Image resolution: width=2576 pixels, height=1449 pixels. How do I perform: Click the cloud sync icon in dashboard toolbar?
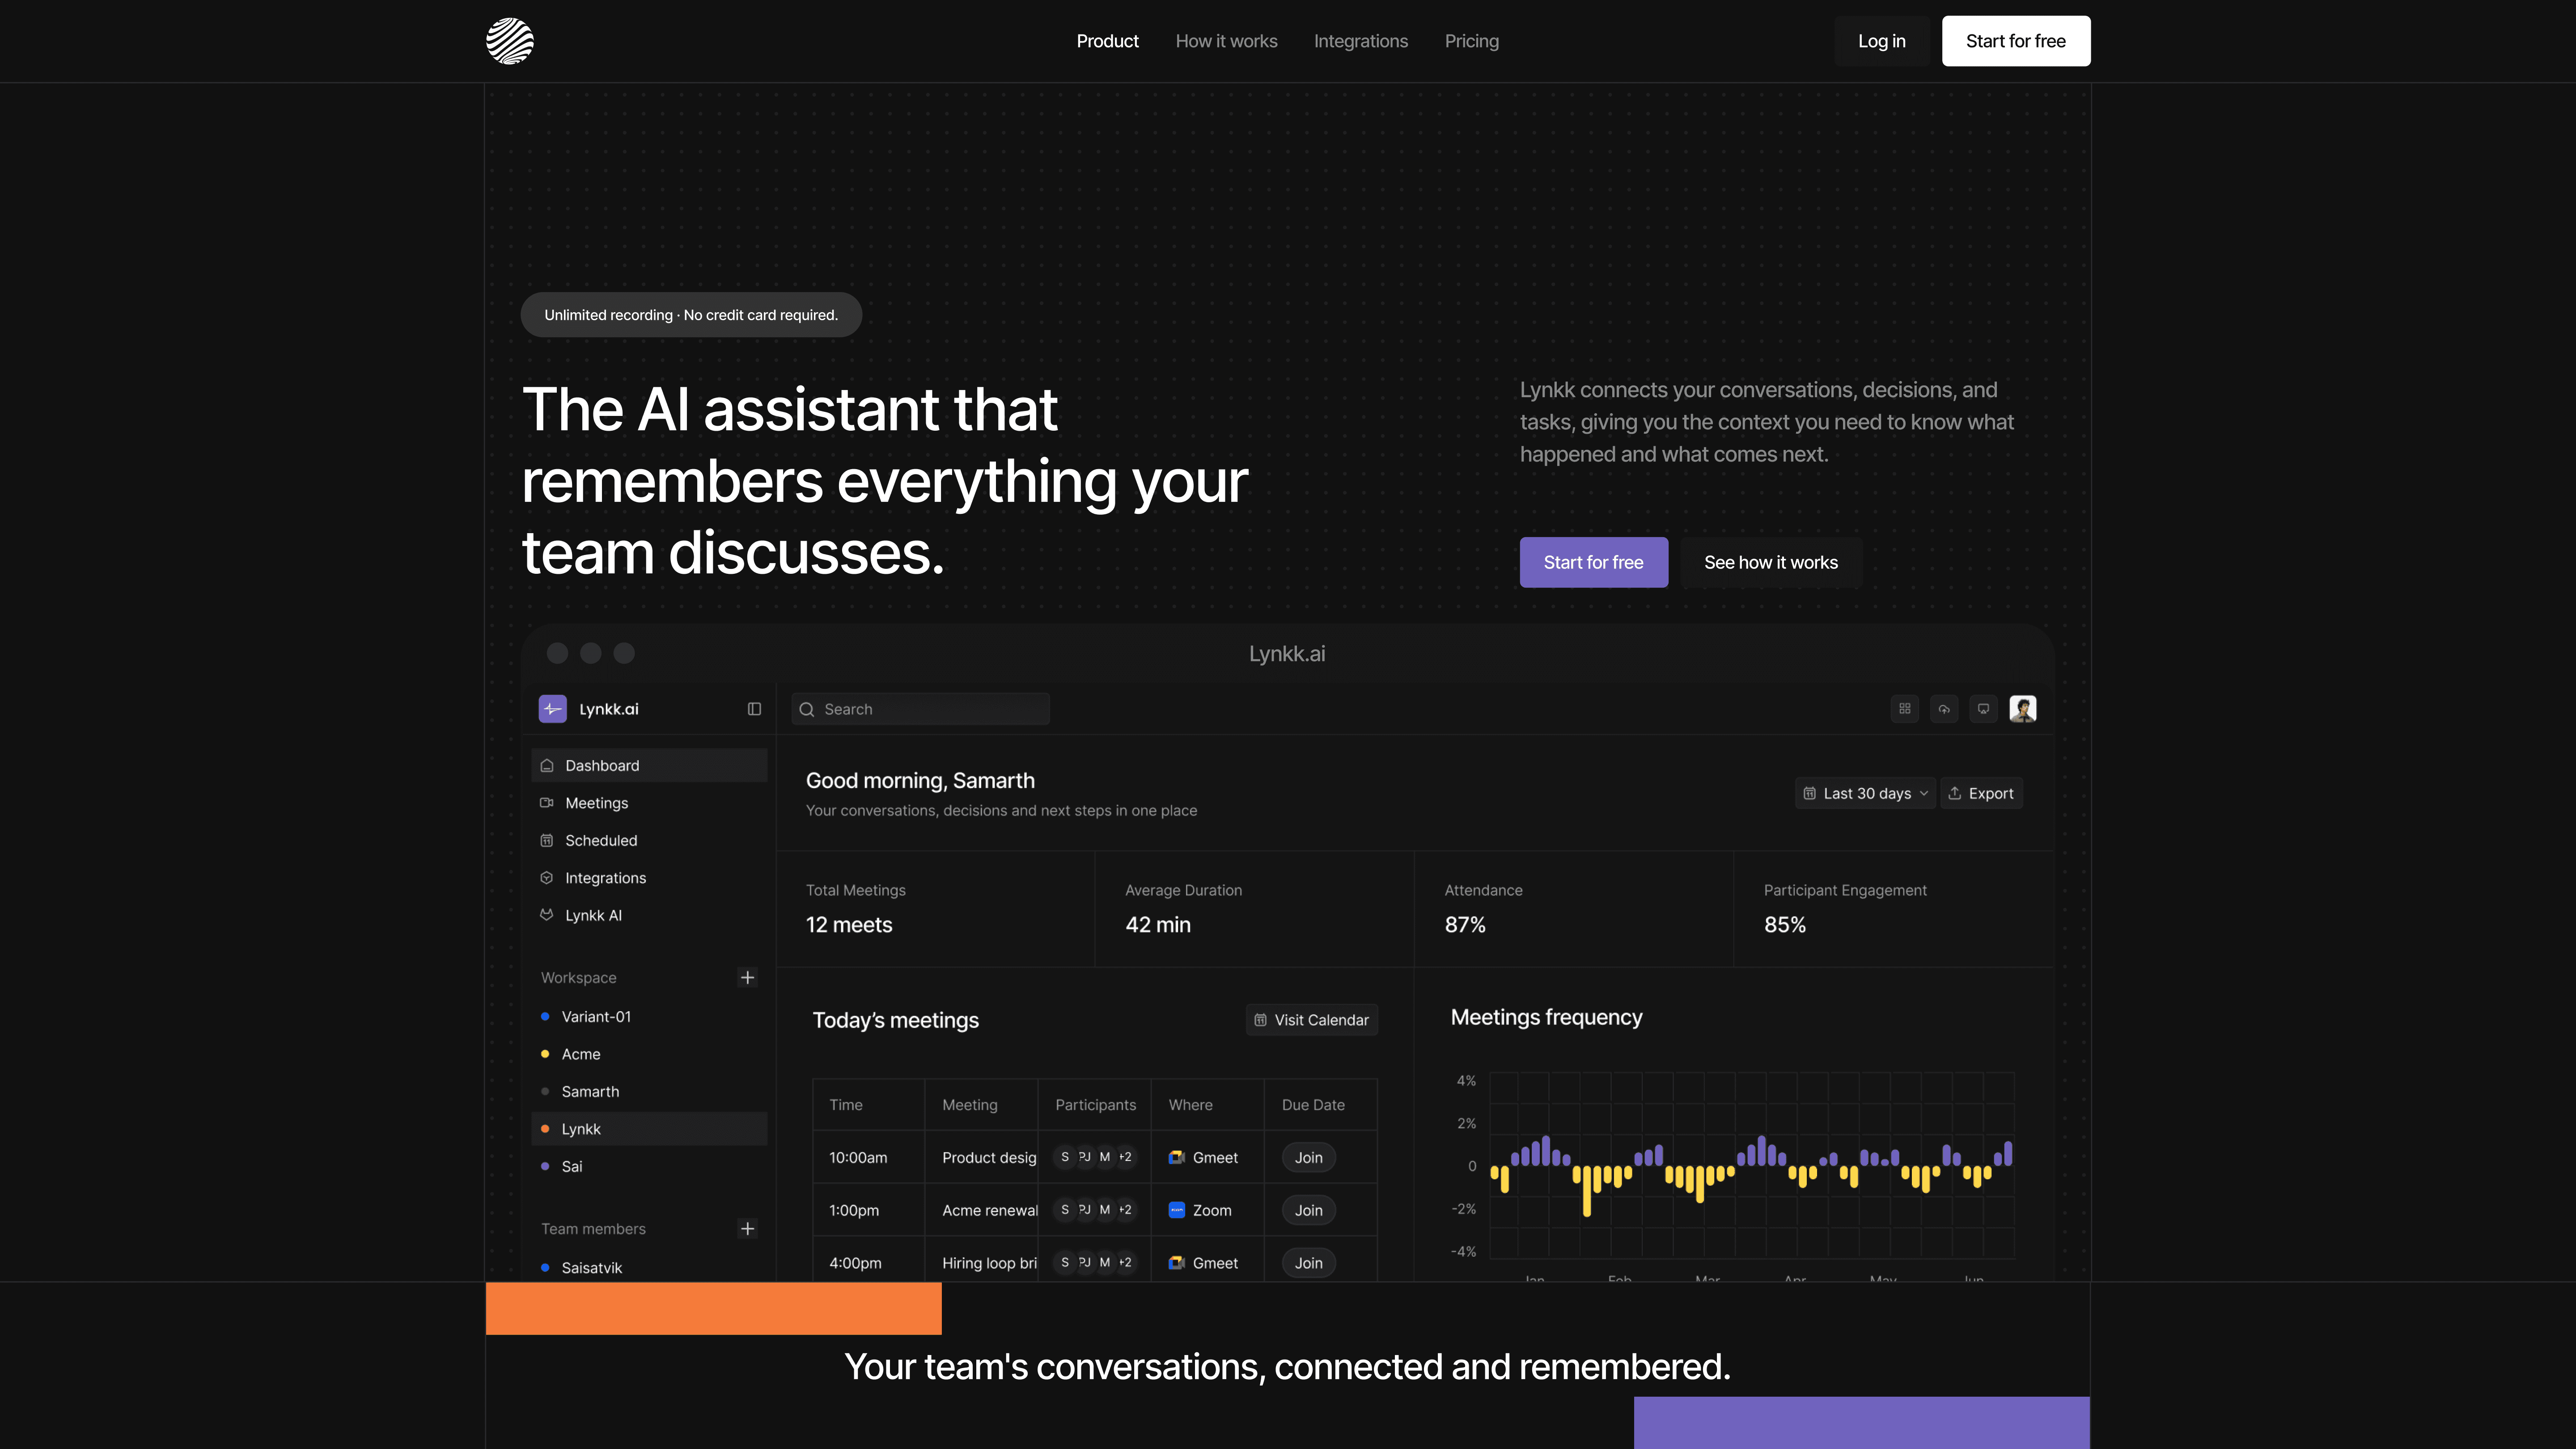(x=1944, y=709)
